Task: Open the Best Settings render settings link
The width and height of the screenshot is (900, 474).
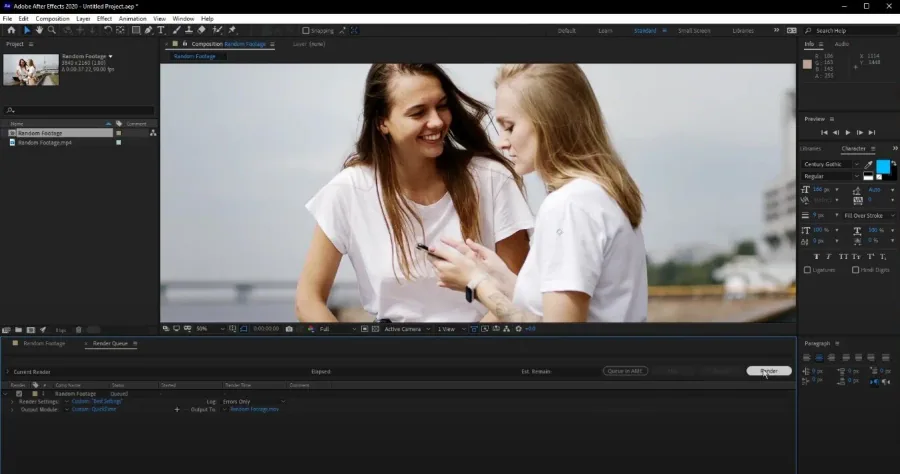Action: 97,402
